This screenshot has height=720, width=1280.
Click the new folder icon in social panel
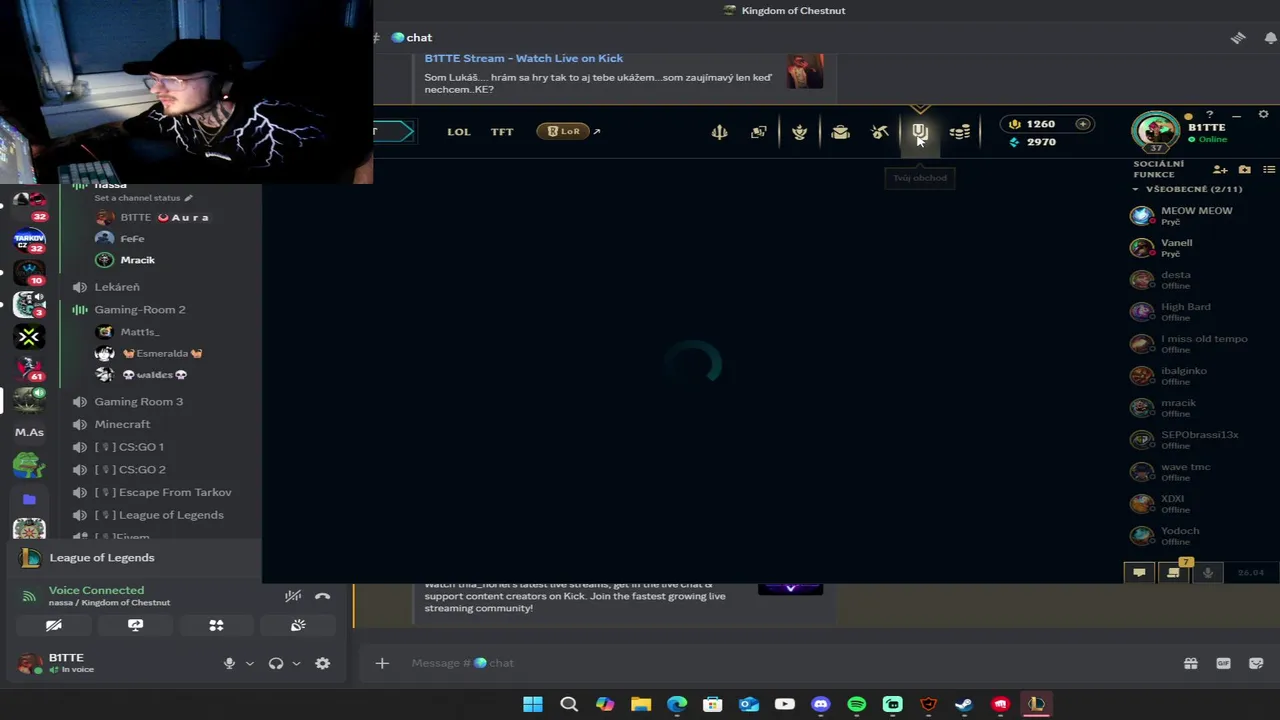(x=1245, y=169)
